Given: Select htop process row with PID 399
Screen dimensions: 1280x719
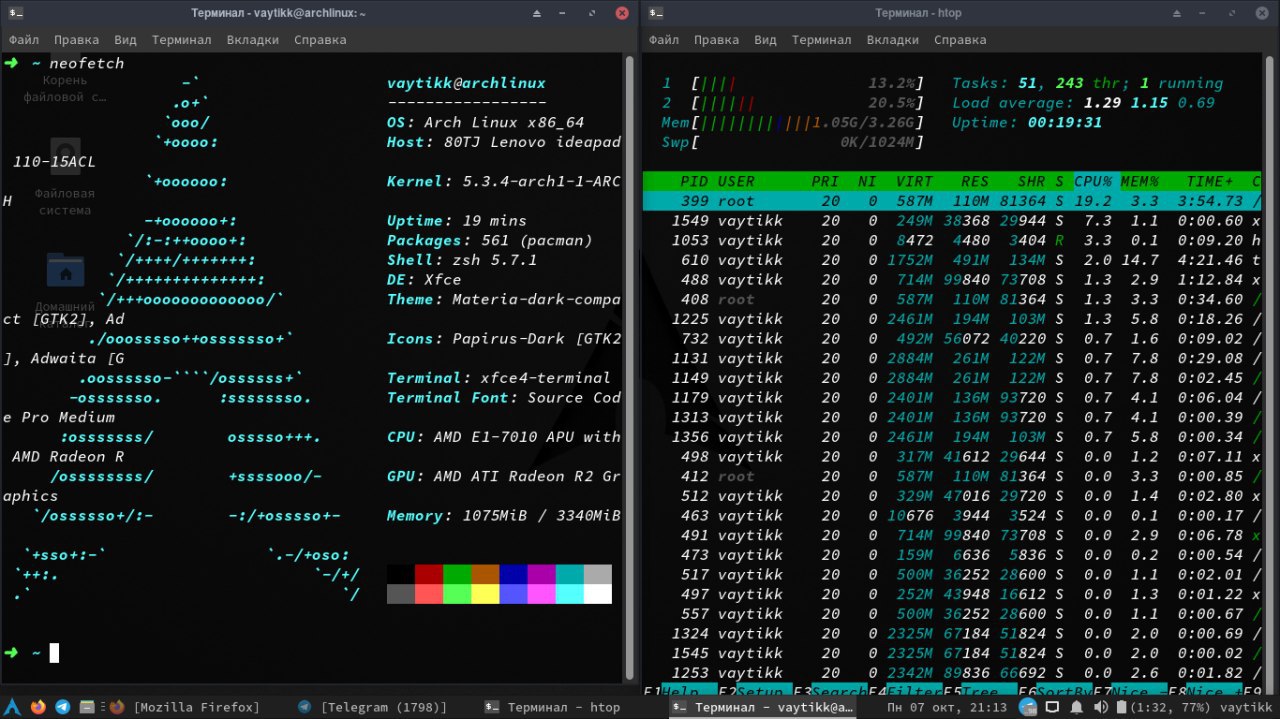Looking at the screenshot, I should tap(952, 201).
